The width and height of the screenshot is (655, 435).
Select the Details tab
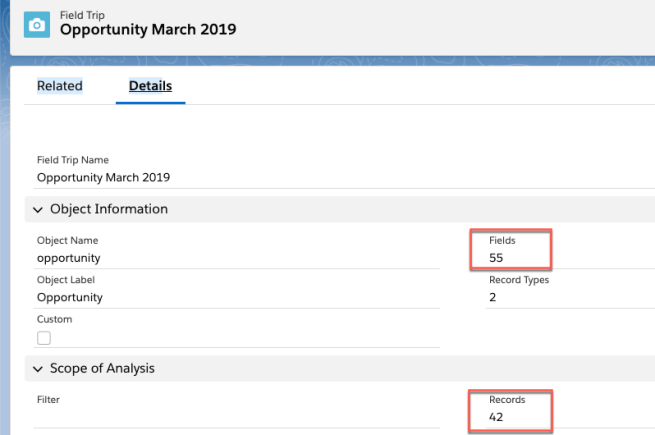[x=150, y=86]
